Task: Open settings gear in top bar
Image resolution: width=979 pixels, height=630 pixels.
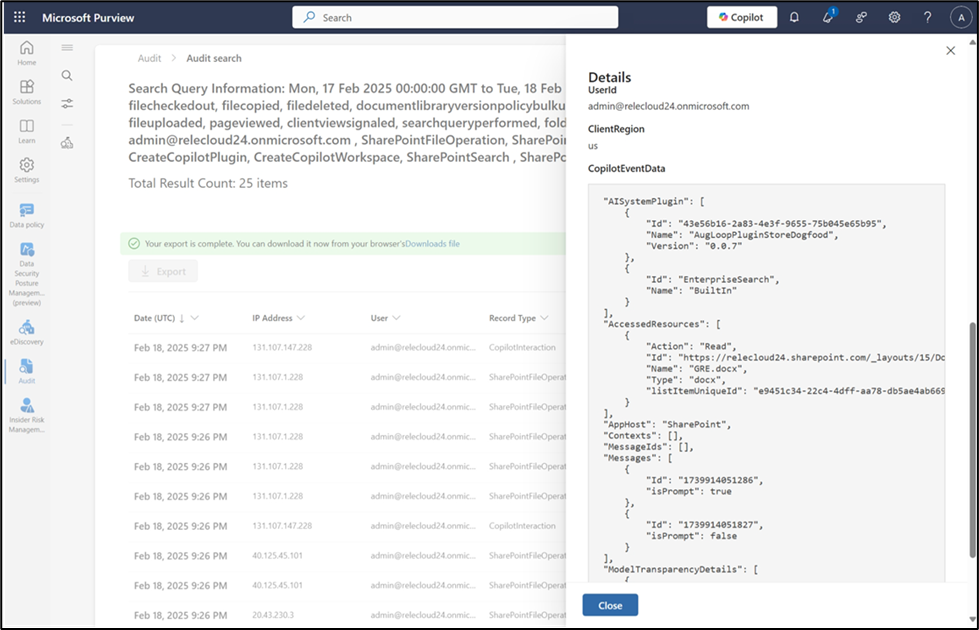Action: pos(894,17)
